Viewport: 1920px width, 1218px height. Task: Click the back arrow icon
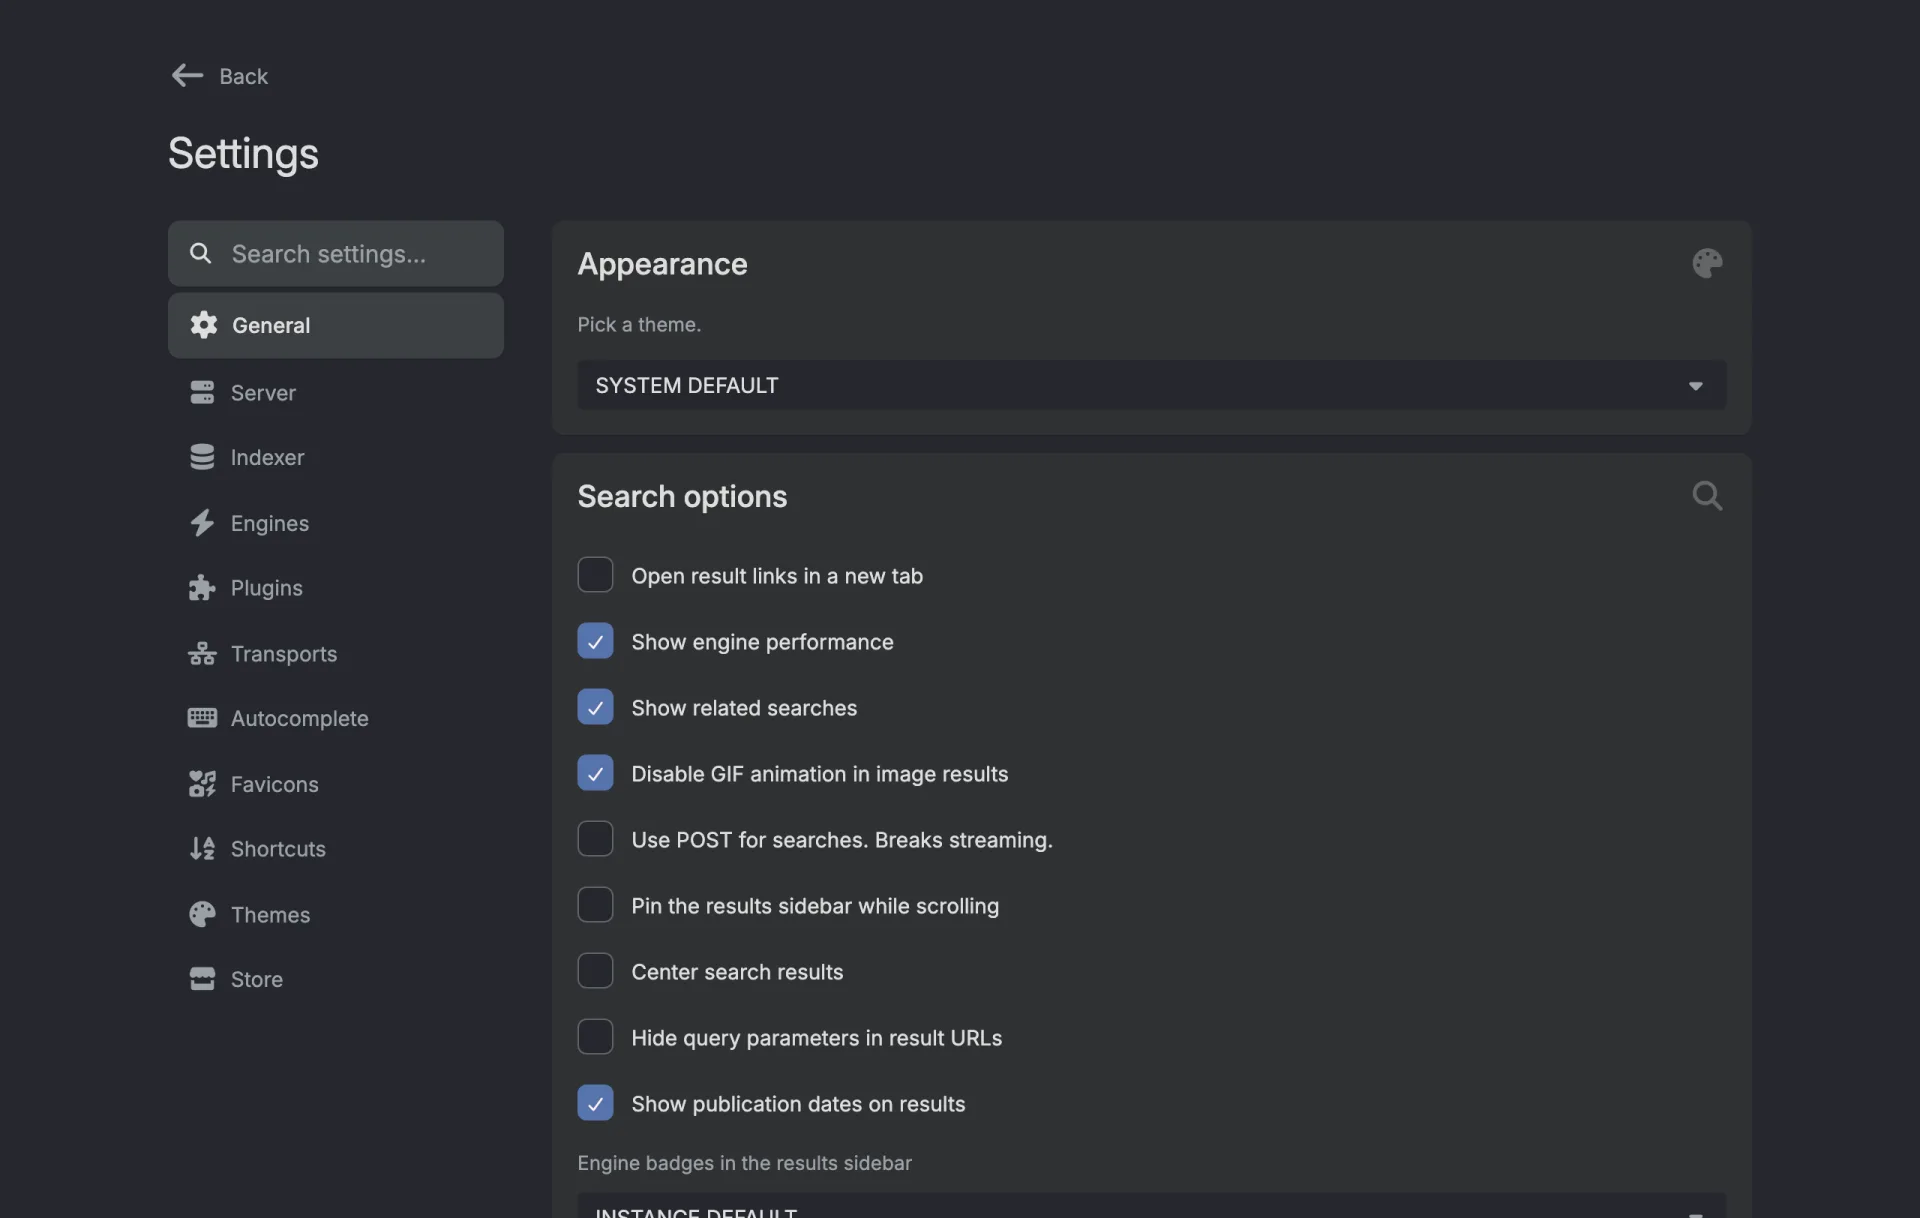[187, 76]
